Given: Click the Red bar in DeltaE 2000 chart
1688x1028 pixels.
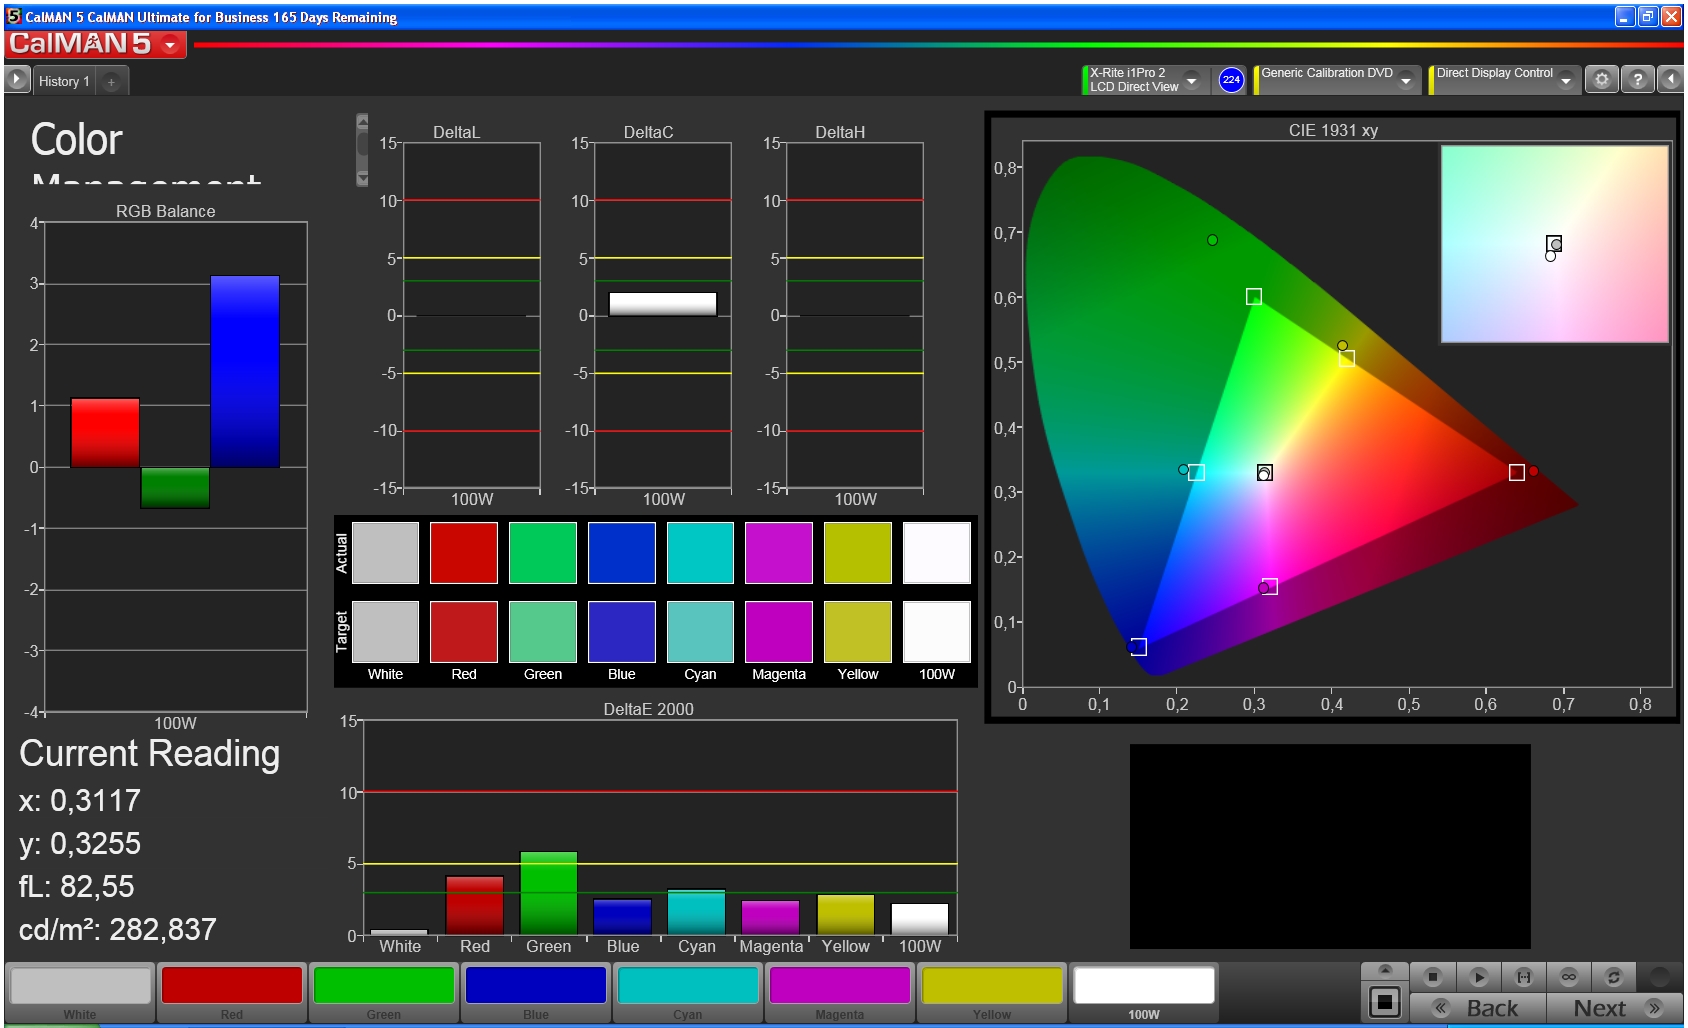Looking at the screenshot, I should pyautogui.click(x=475, y=905).
